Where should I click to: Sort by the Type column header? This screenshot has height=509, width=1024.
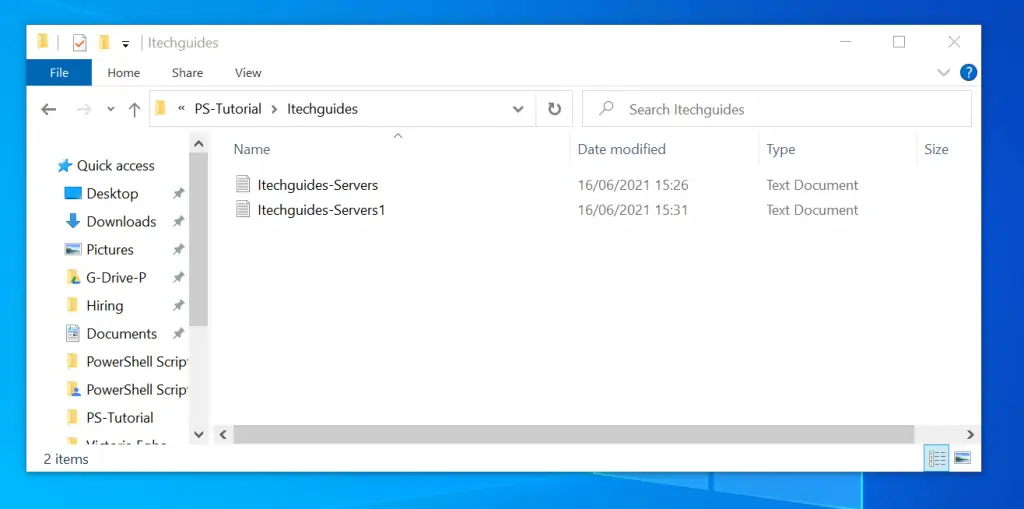[x=780, y=149]
